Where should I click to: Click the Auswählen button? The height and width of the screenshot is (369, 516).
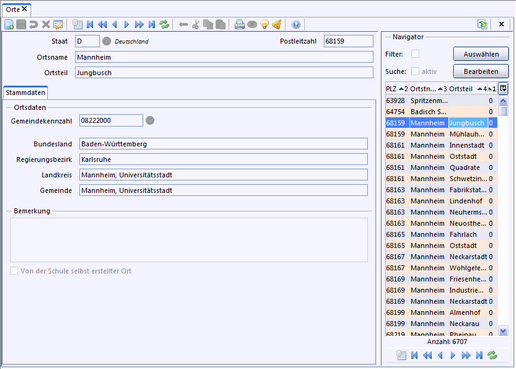click(x=481, y=54)
